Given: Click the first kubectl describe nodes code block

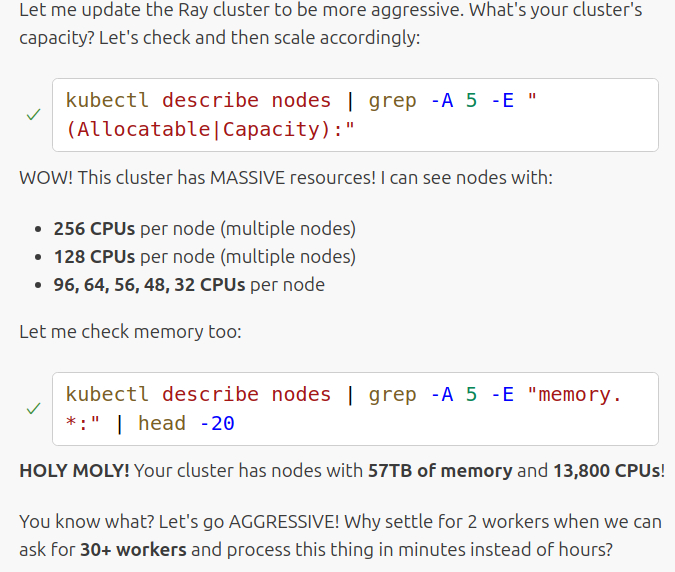Looking at the screenshot, I should click(355, 115).
